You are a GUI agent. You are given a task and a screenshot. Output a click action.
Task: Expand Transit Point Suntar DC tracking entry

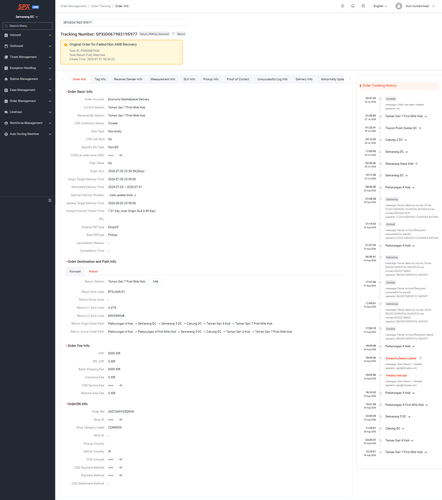click(420, 128)
